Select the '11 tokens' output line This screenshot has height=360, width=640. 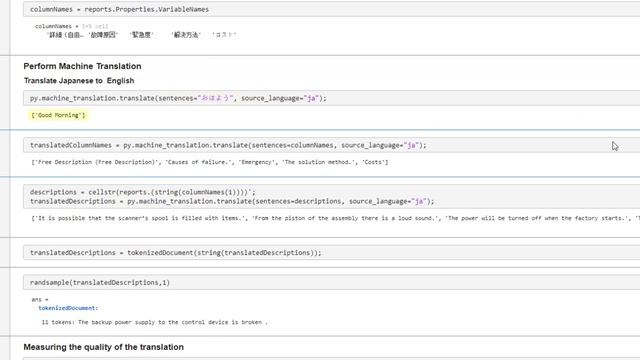[x=155, y=322]
